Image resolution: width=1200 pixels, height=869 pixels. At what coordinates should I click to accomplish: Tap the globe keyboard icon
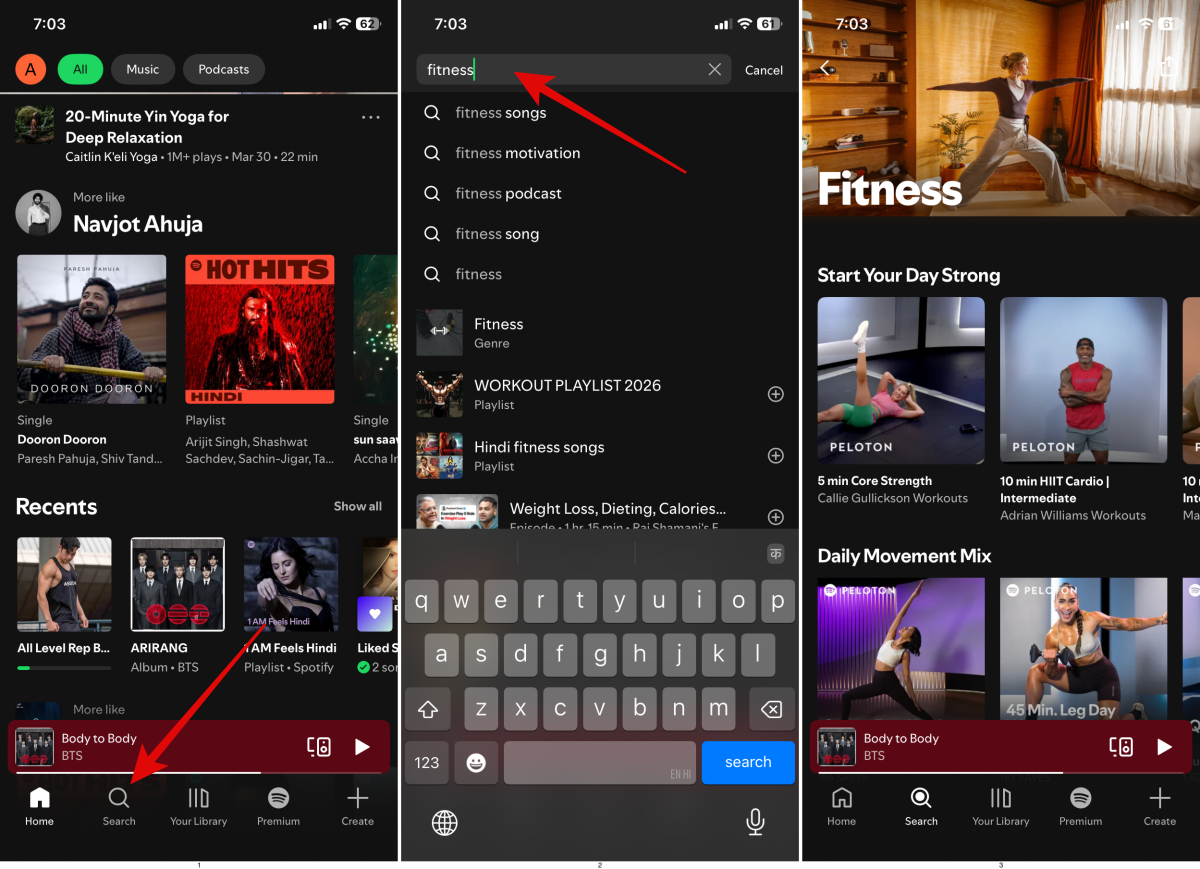[x=444, y=822]
